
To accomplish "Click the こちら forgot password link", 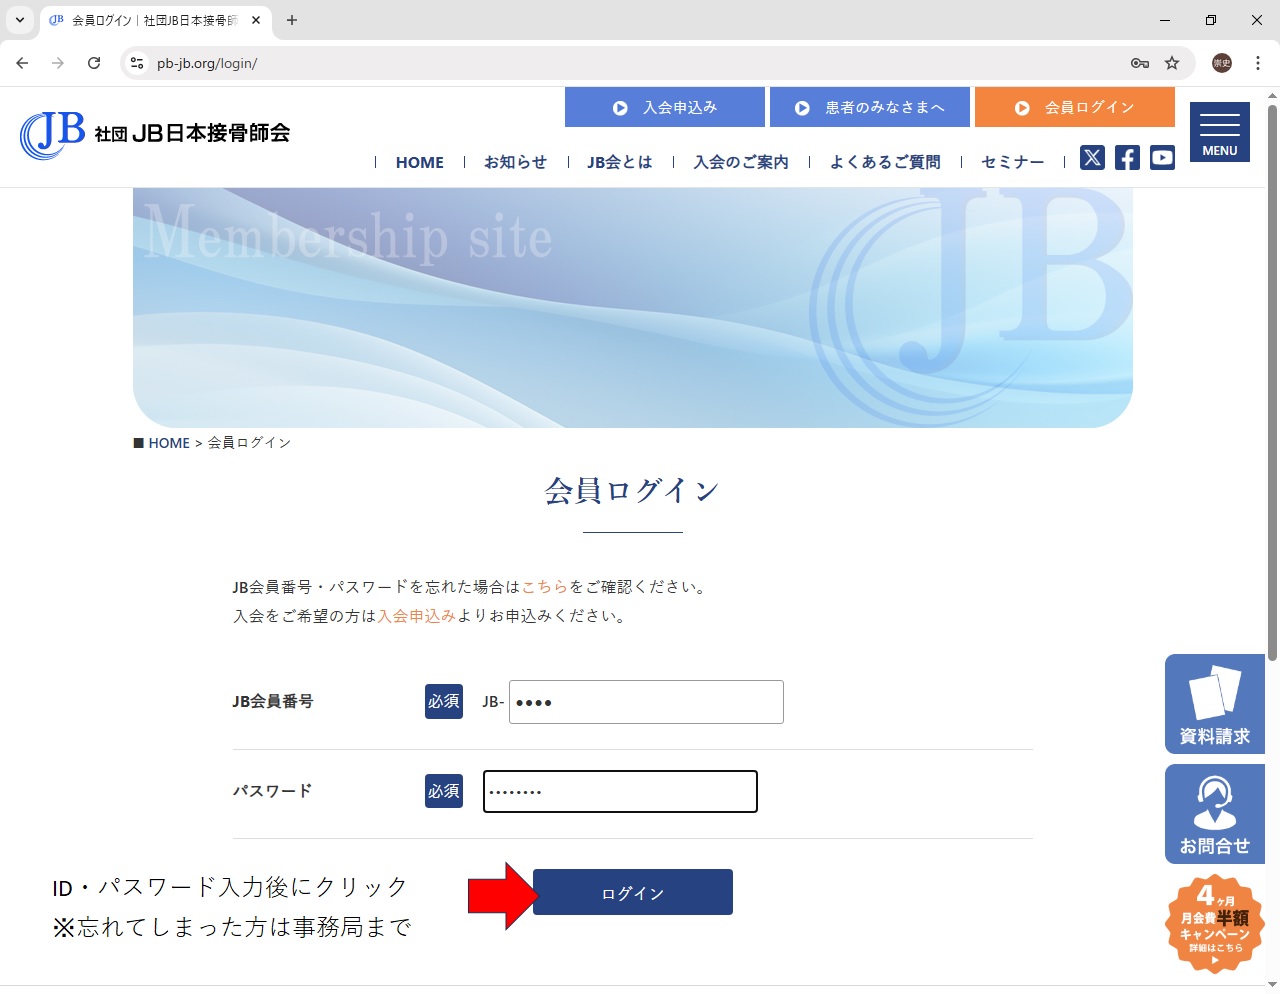I will 544,587.
